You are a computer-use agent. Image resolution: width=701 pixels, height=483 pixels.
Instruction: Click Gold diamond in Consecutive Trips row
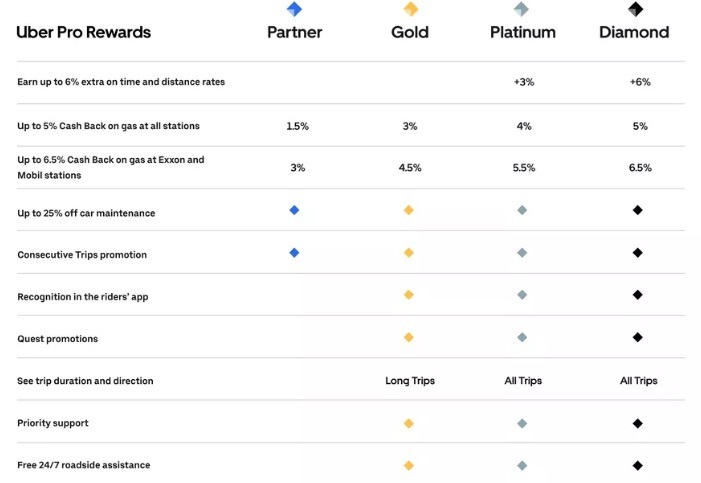pos(409,253)
